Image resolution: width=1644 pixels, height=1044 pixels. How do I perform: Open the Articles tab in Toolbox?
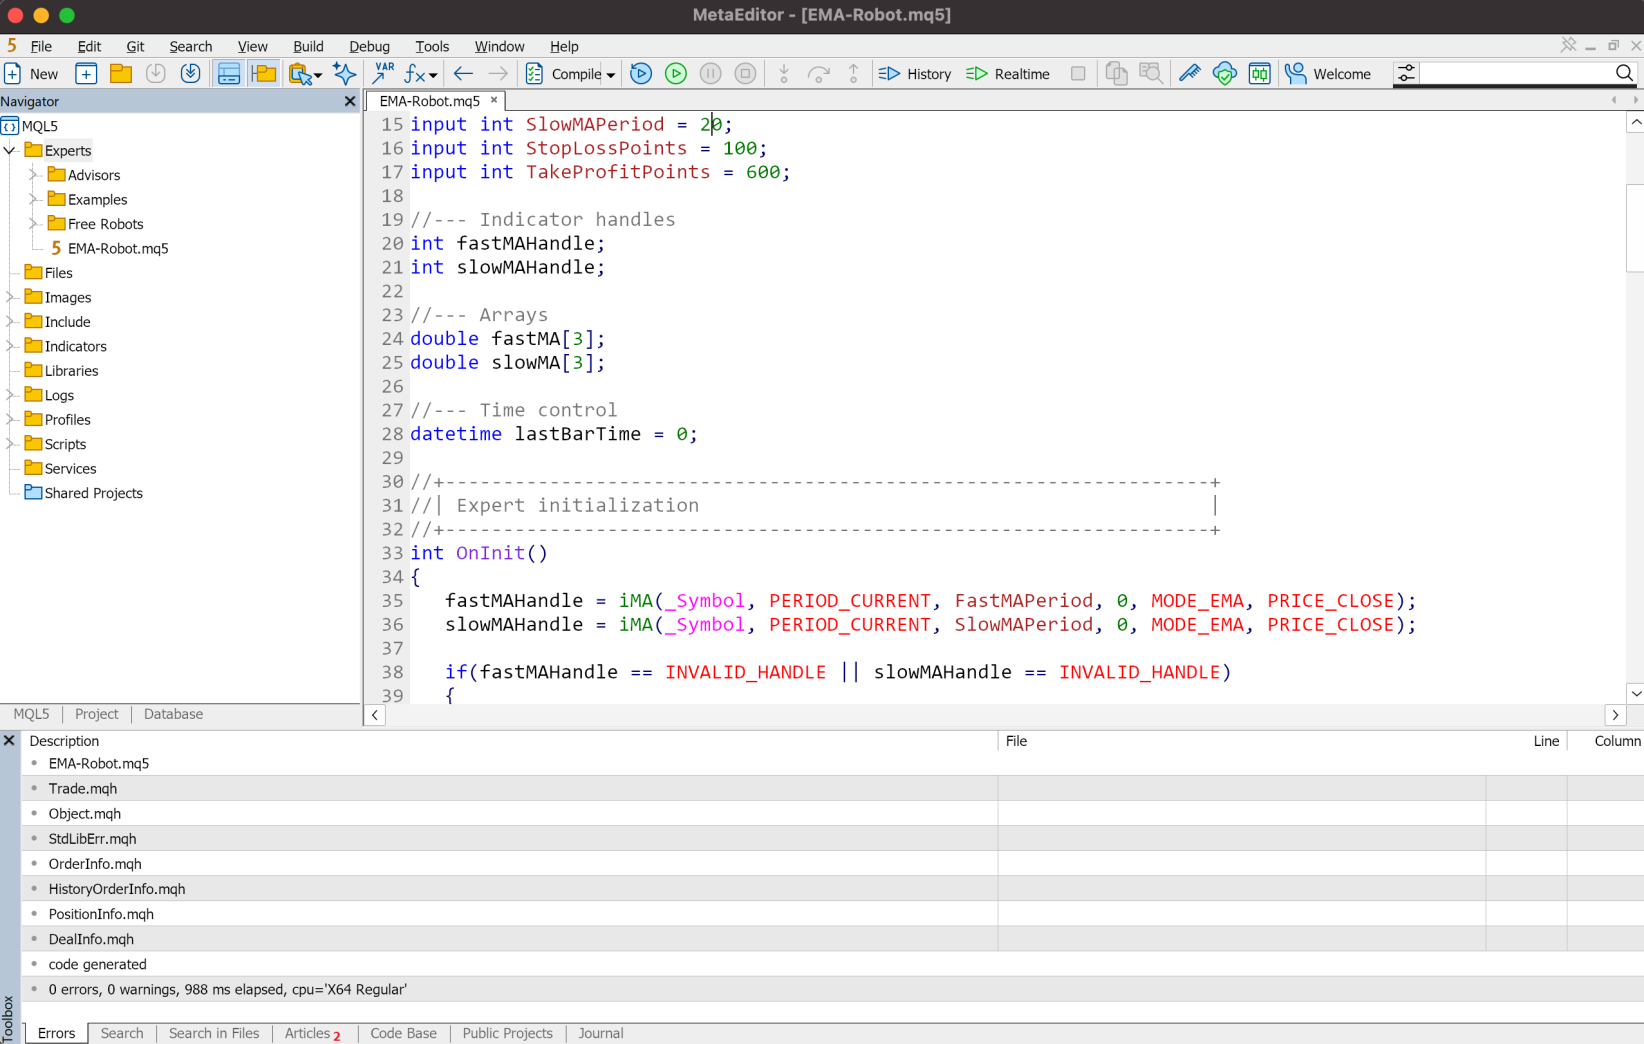click(x=313, y=1033)
